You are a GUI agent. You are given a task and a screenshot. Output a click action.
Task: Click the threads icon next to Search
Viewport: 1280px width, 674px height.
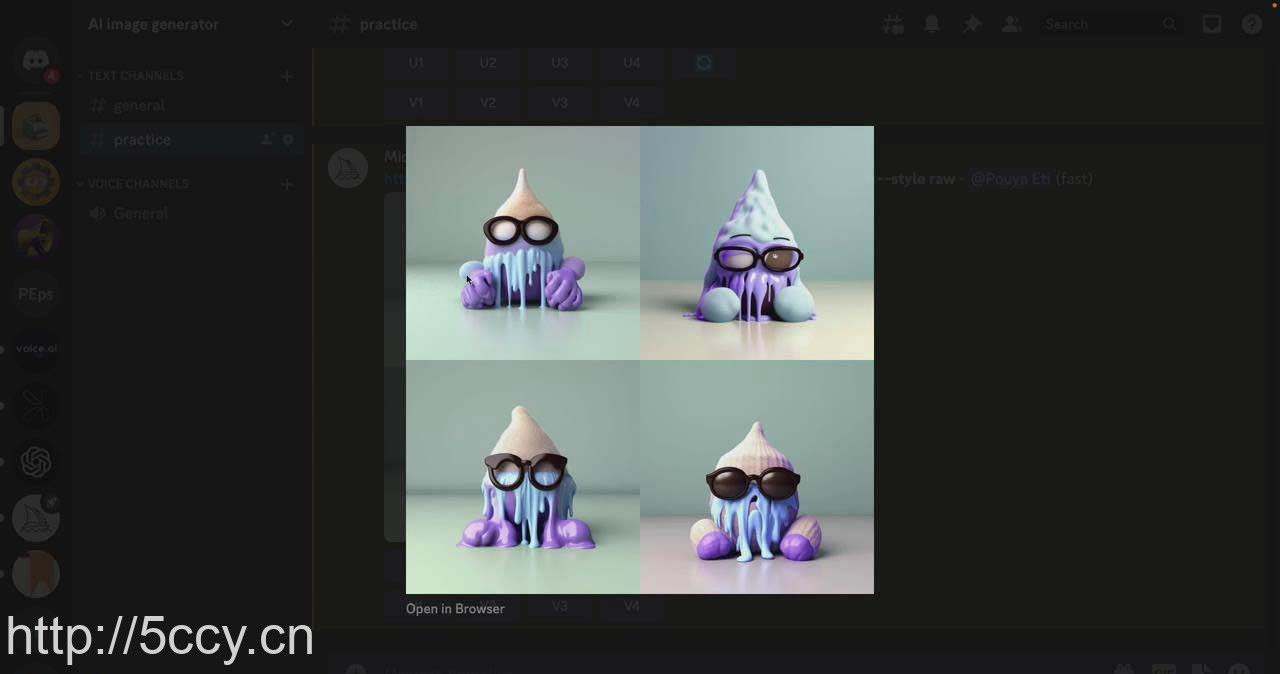(892, 23)
